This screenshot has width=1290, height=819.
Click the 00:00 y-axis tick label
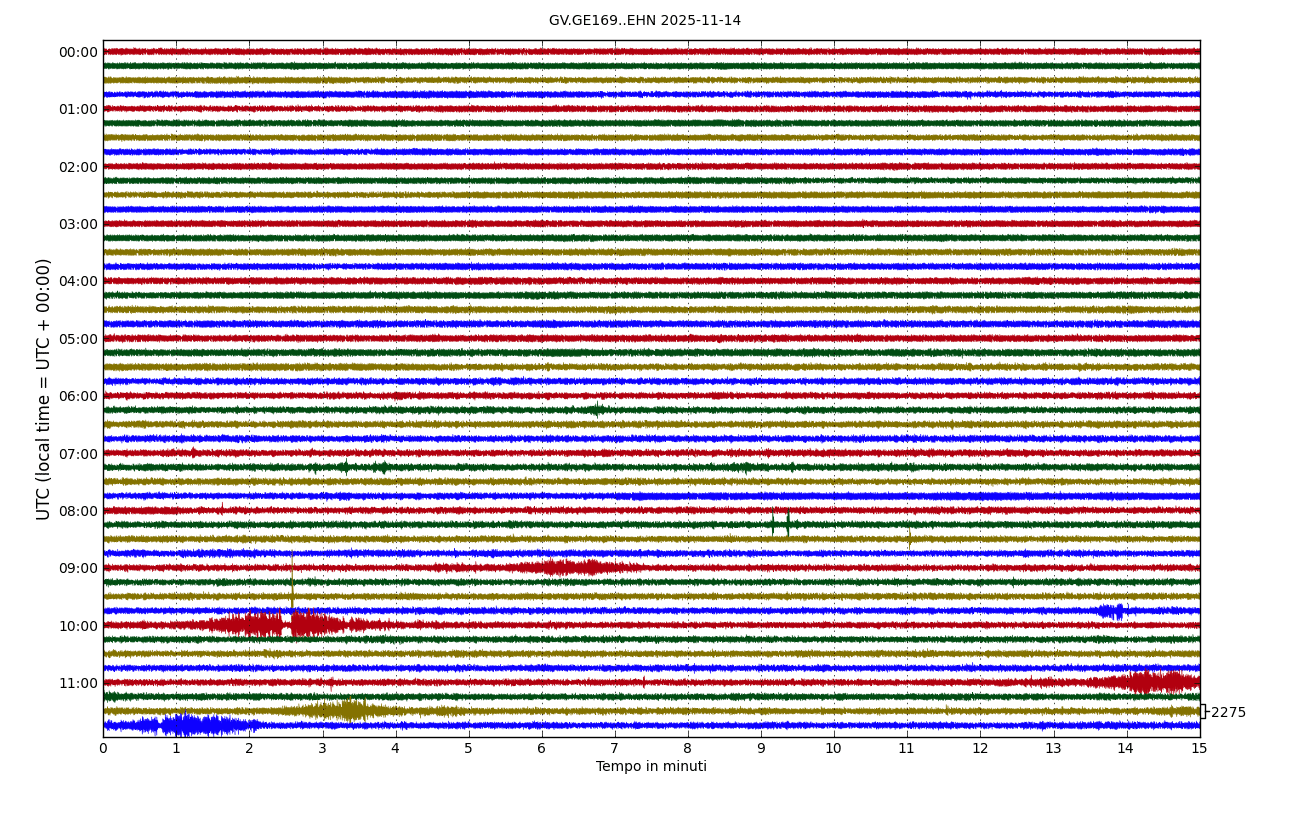coord(78,53)
